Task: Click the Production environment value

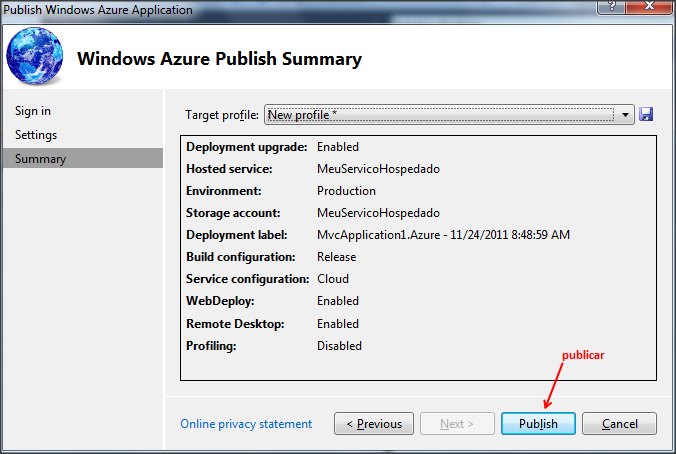Action: coord(346,191)
